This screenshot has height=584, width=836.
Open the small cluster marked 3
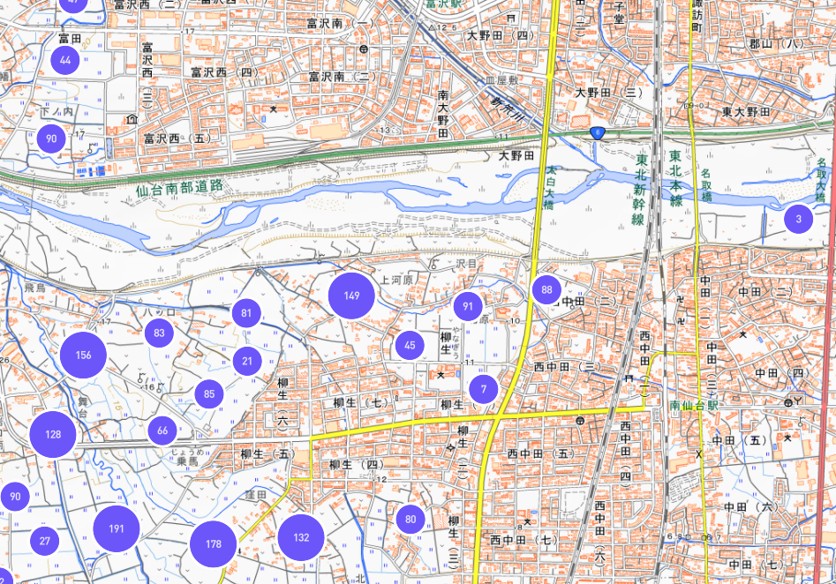798,218
